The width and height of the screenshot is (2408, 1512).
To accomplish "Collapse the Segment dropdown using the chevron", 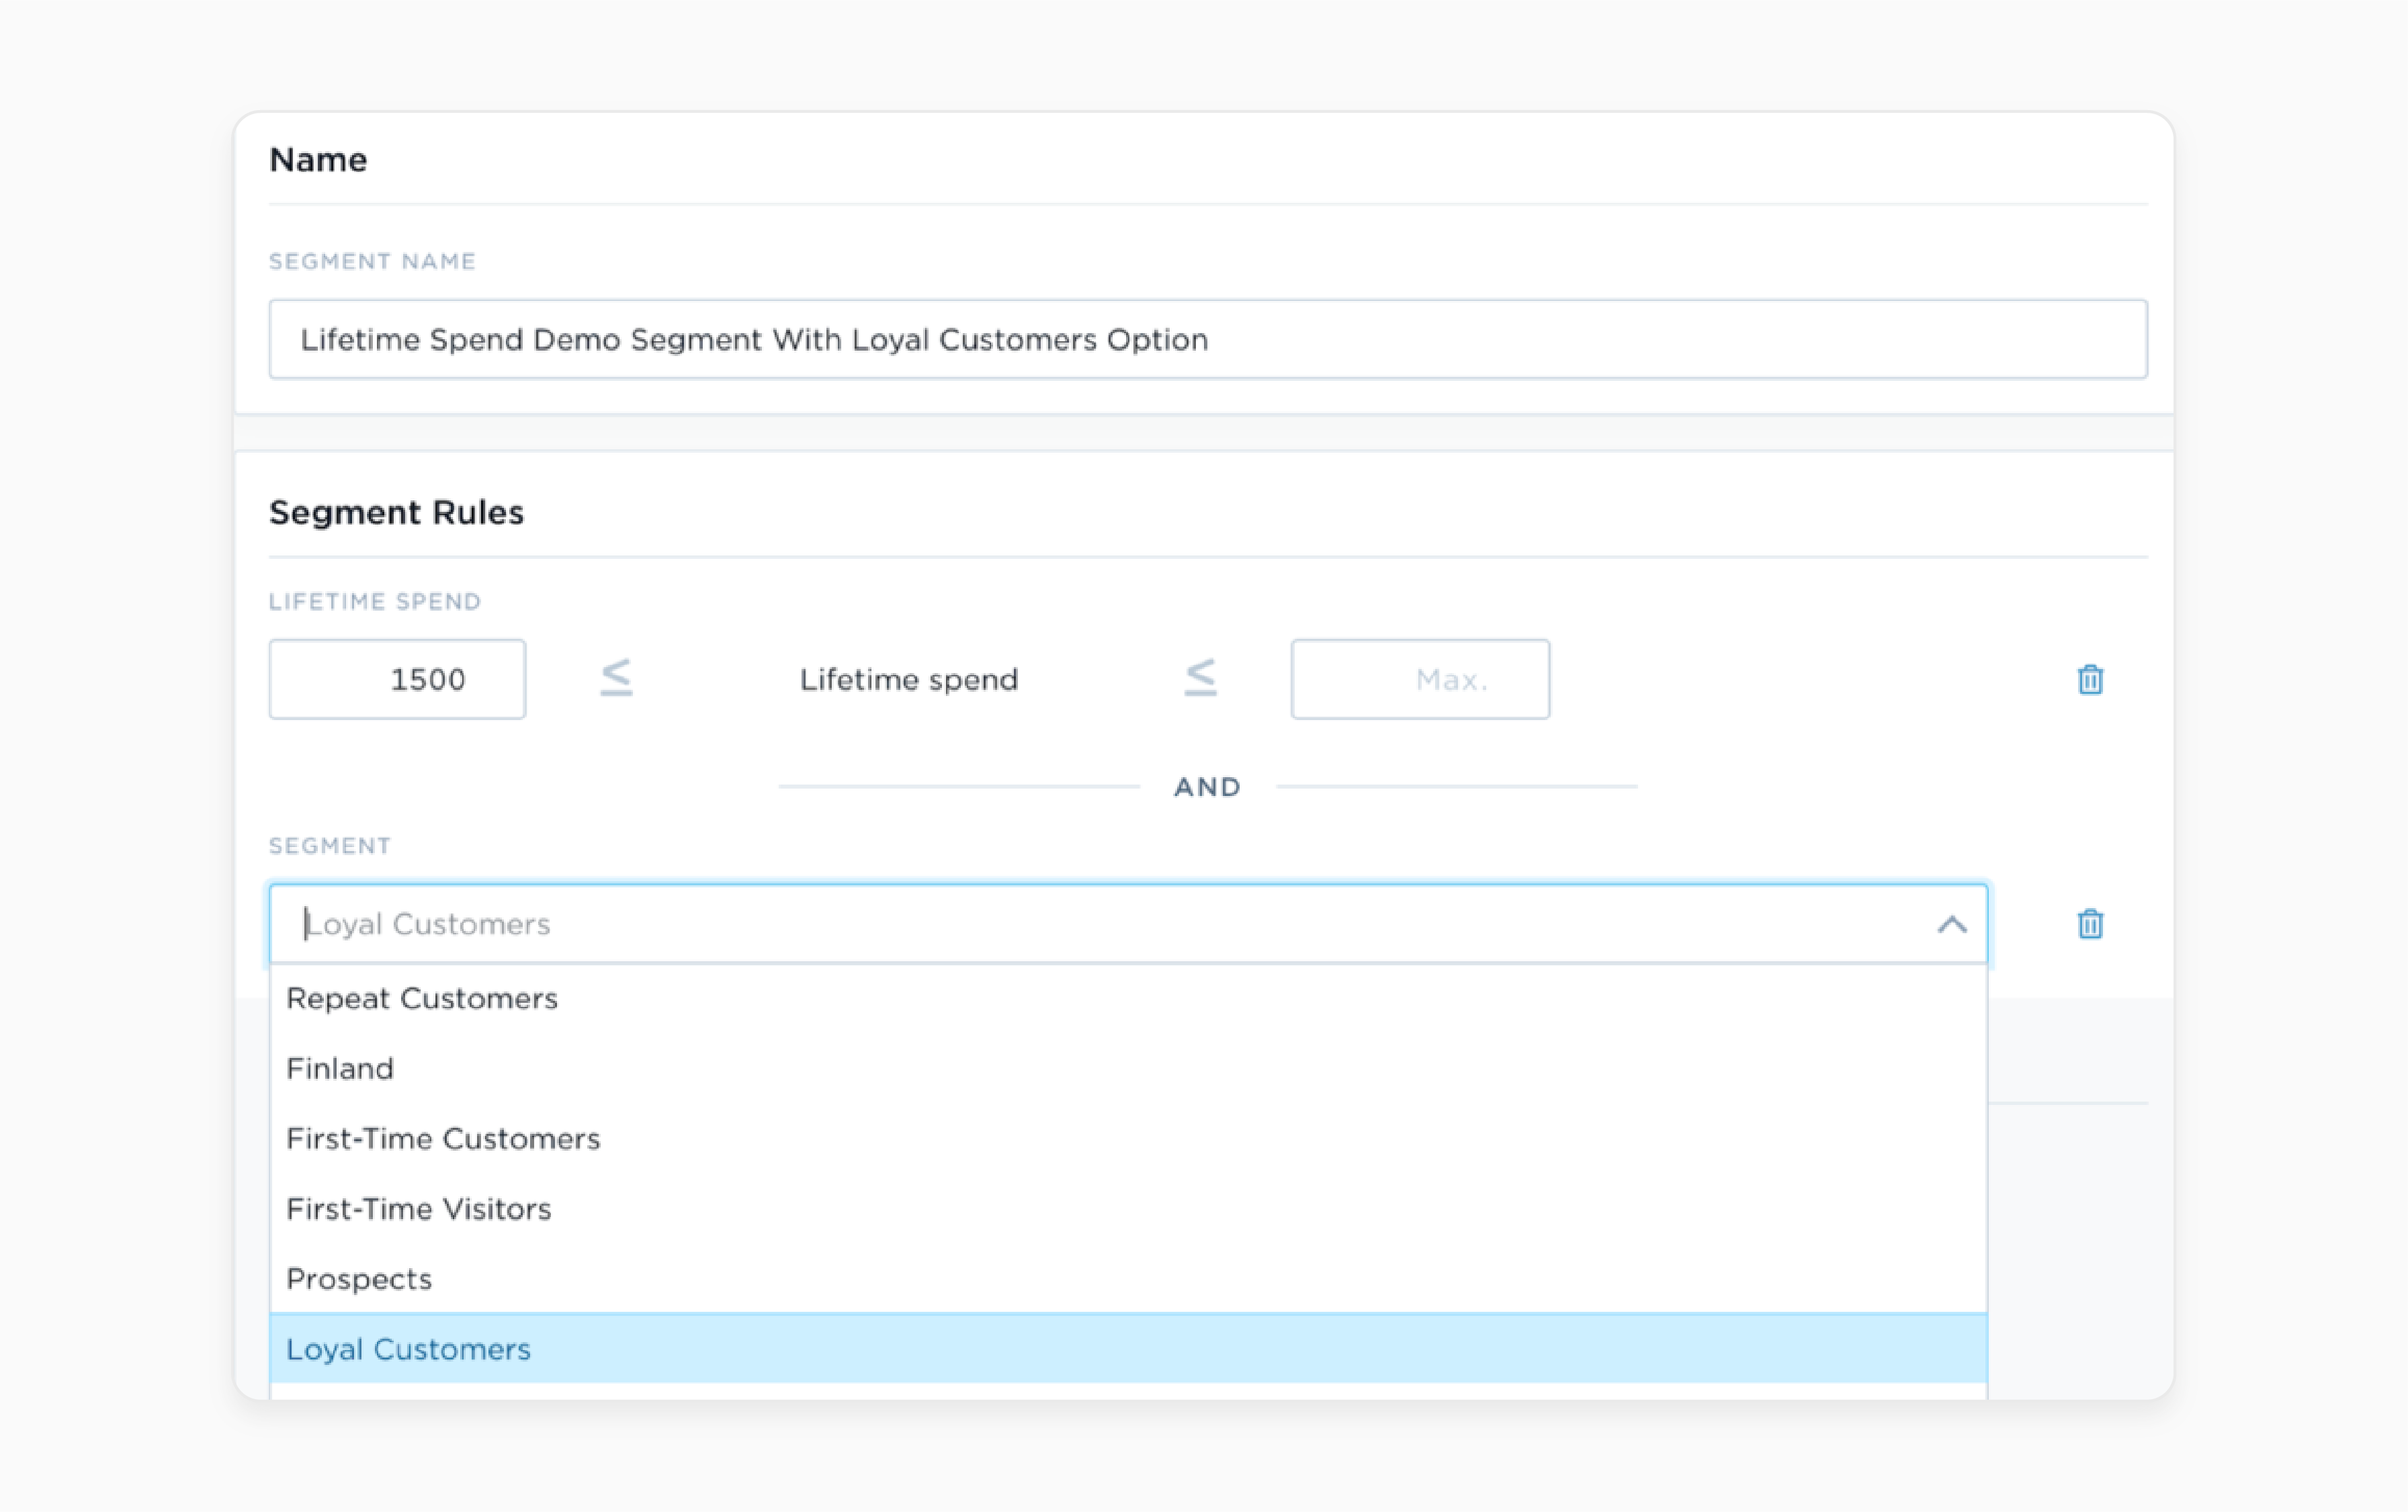I will 1951,924.
